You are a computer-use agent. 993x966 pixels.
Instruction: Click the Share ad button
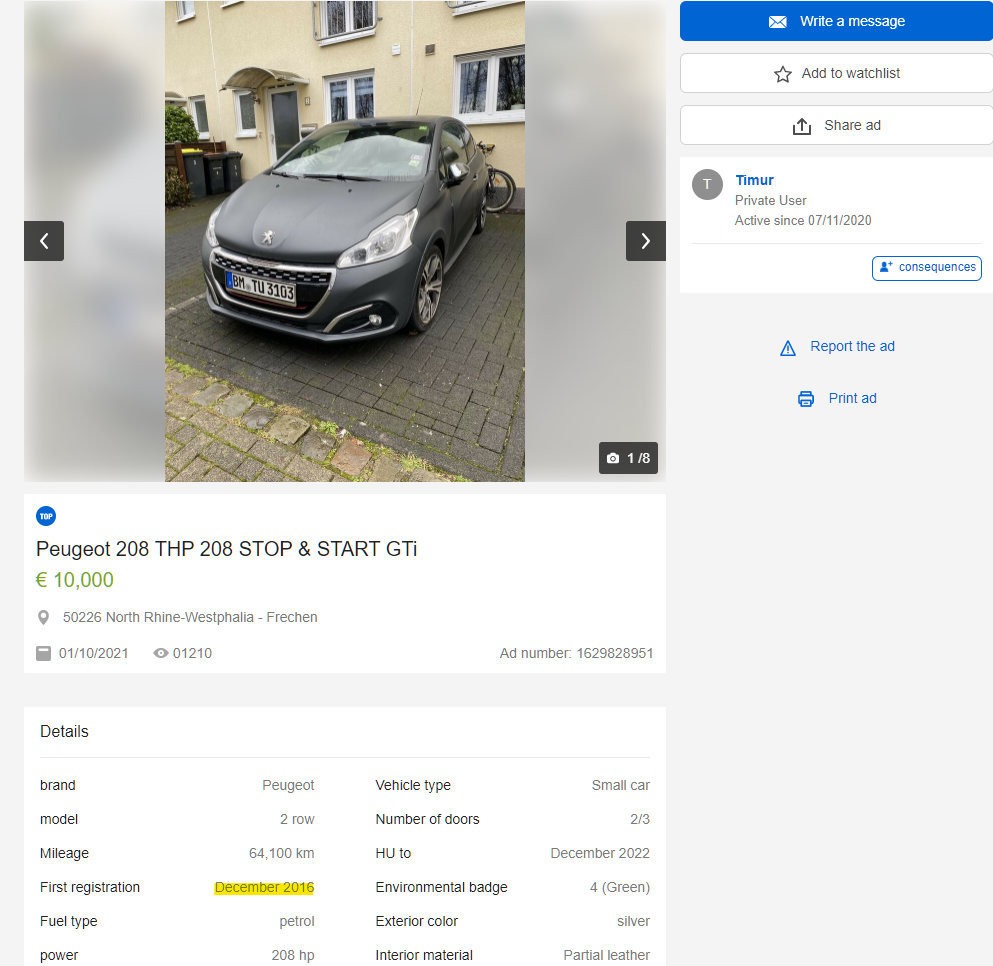tap(837, 125)
